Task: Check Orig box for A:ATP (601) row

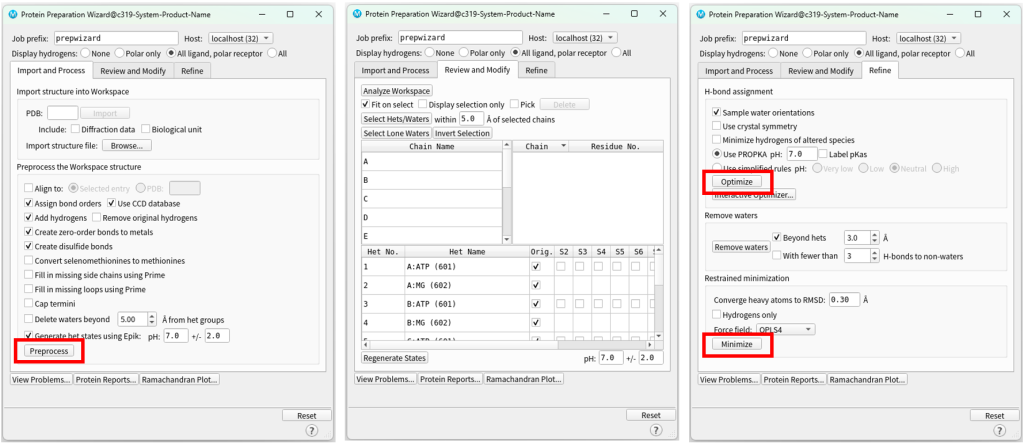Action: [537, 267]
